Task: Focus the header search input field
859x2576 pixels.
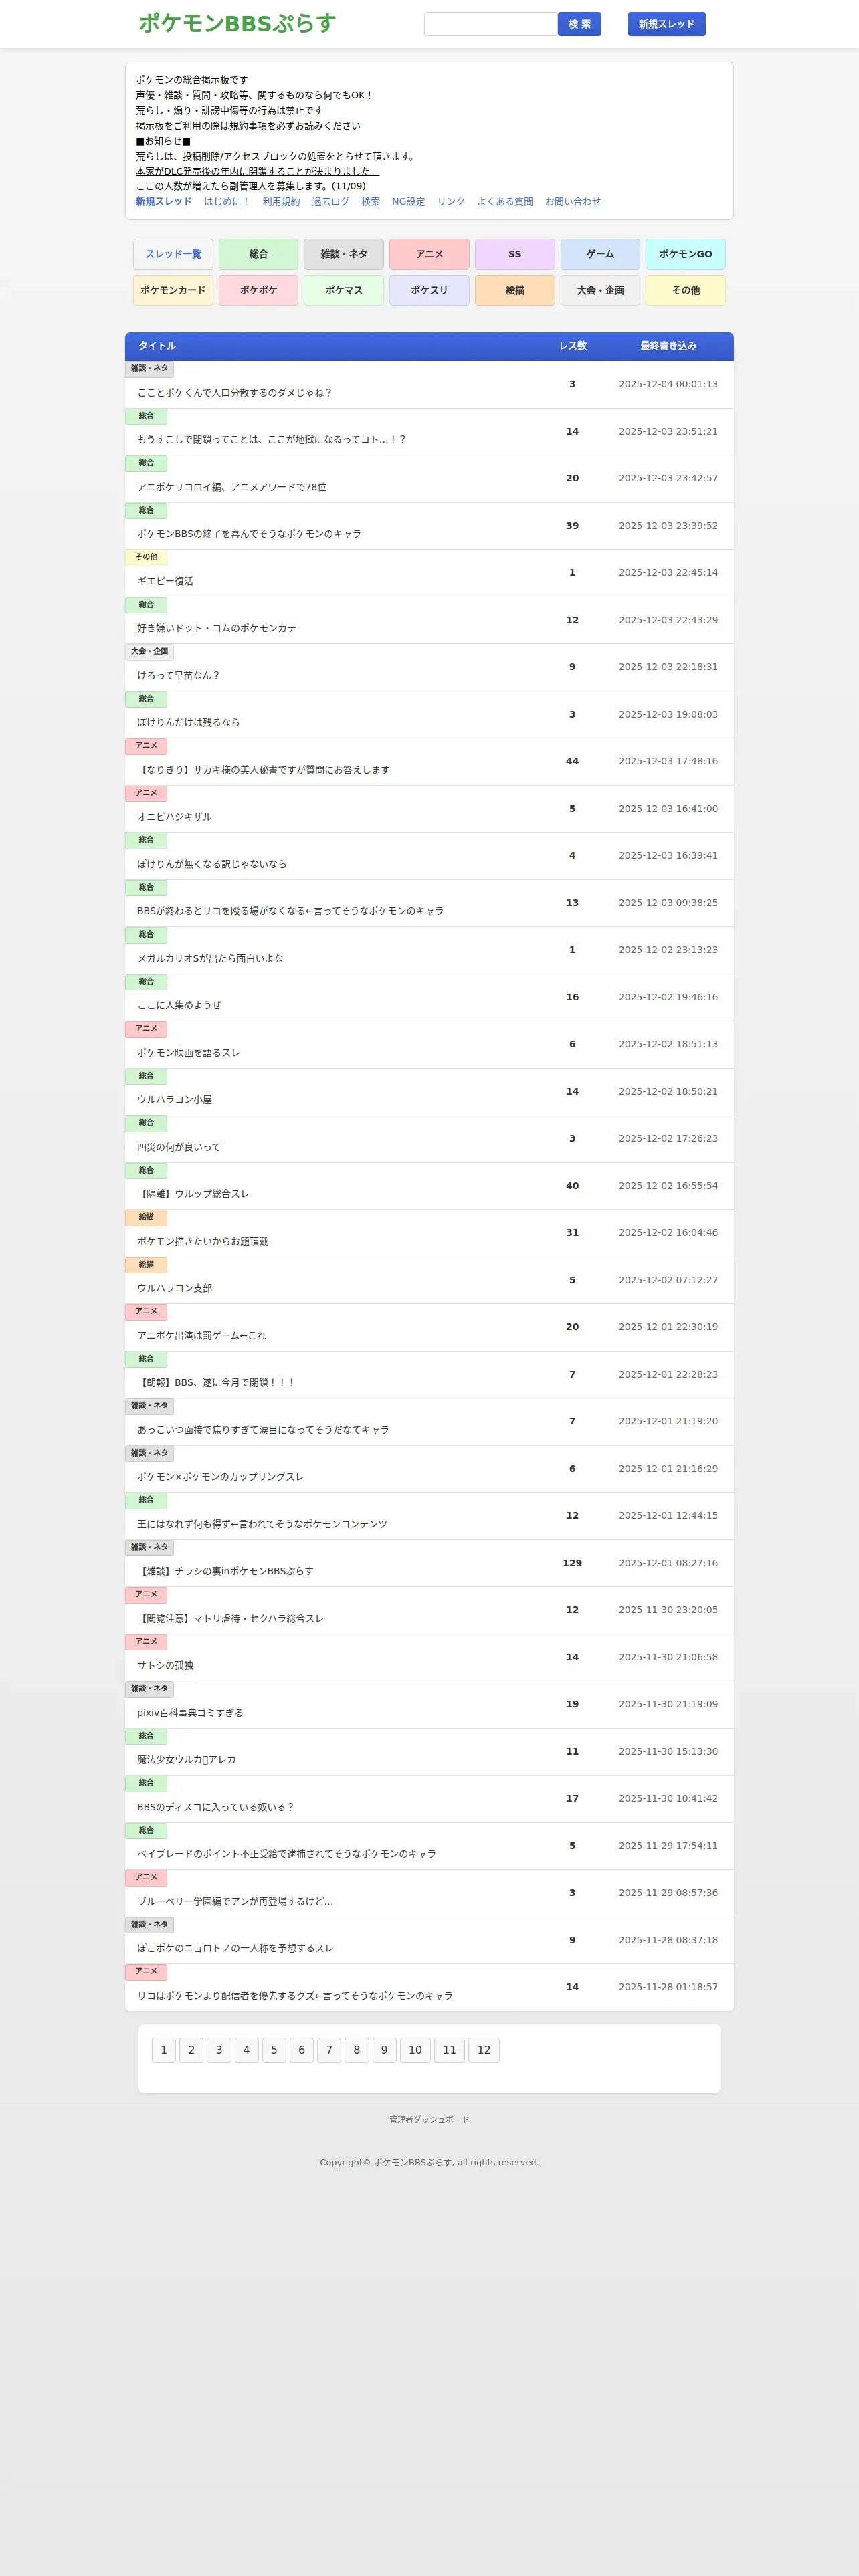Action: click(x=490, y=24)
